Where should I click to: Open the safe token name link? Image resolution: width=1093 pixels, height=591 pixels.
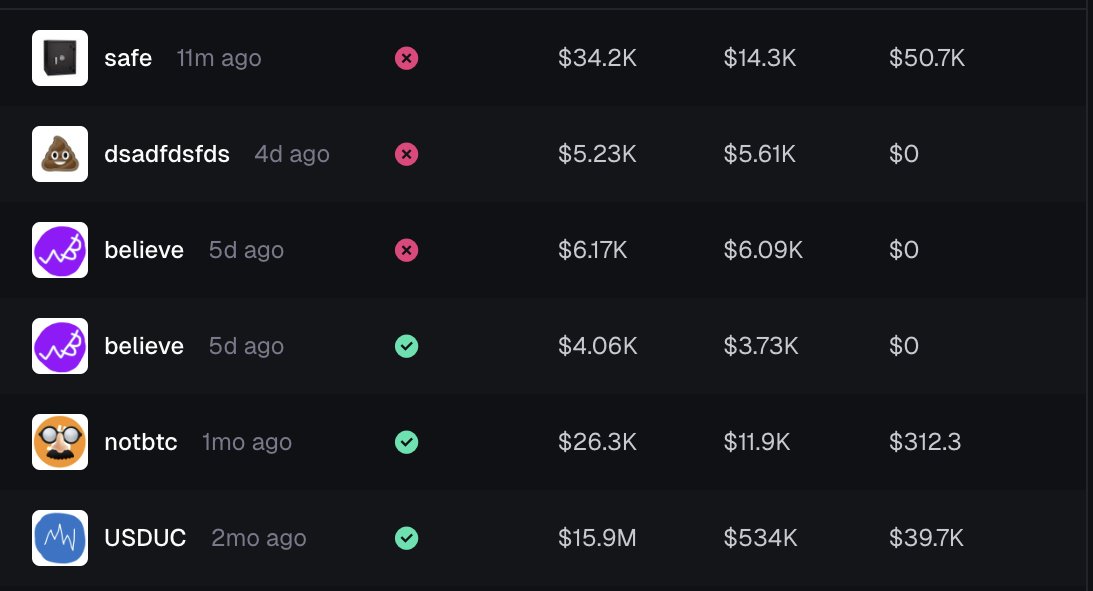(x=128, y=58)
